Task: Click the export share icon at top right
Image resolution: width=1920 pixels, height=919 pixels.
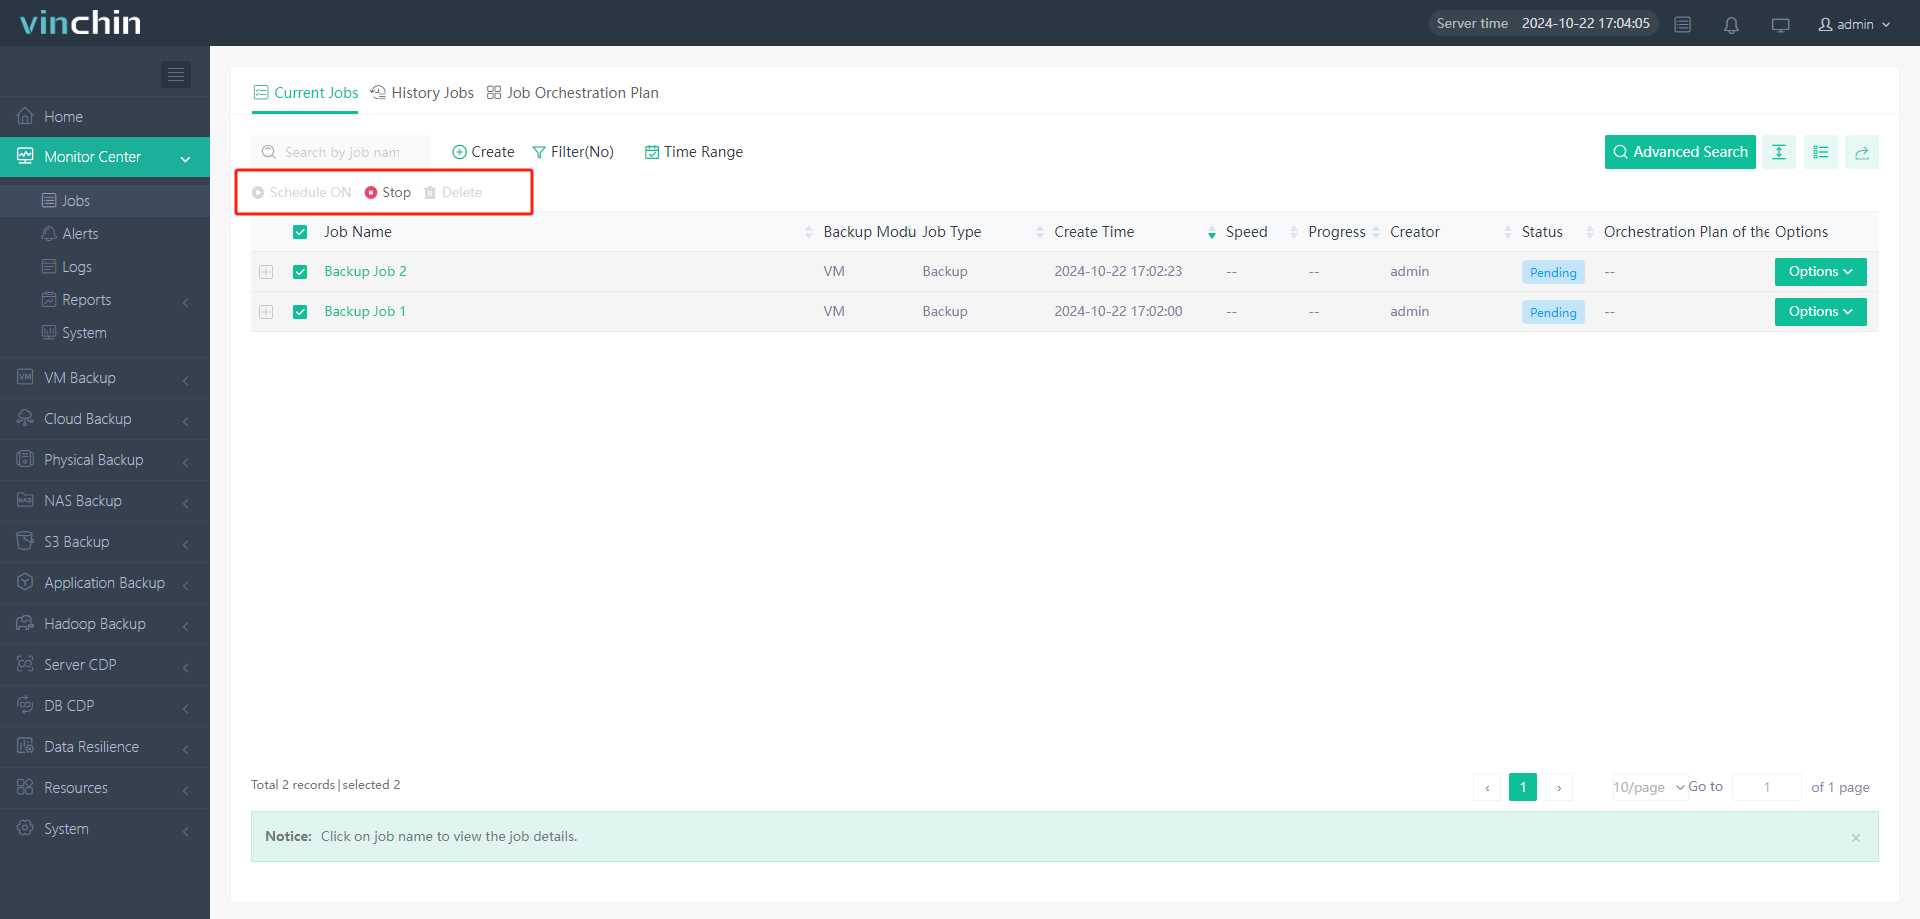Action: pyautogui.click(x=1861, y=152)
